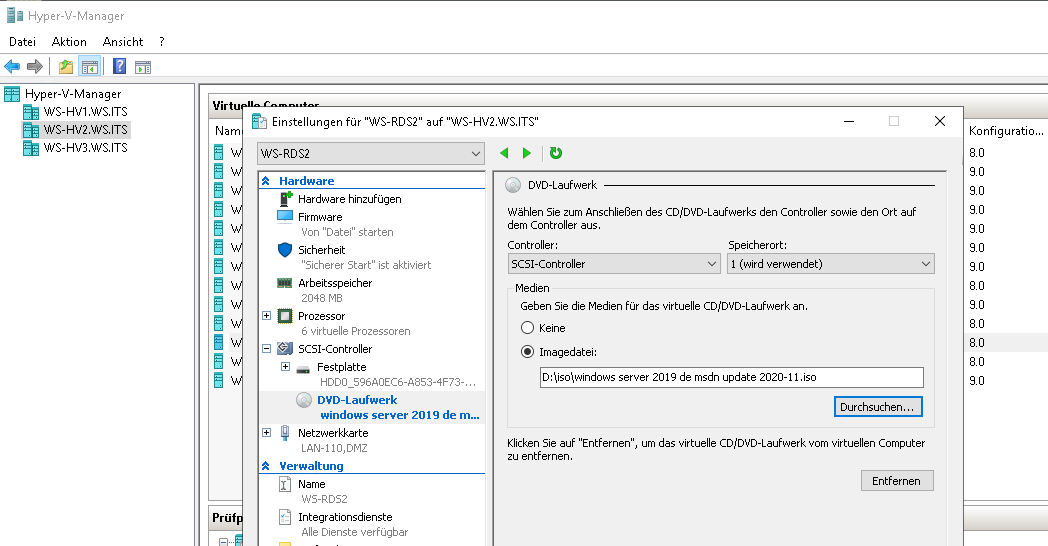Click "2048 MB" memory value text
Screen dimensions: 1048x546
pos(321,298)
